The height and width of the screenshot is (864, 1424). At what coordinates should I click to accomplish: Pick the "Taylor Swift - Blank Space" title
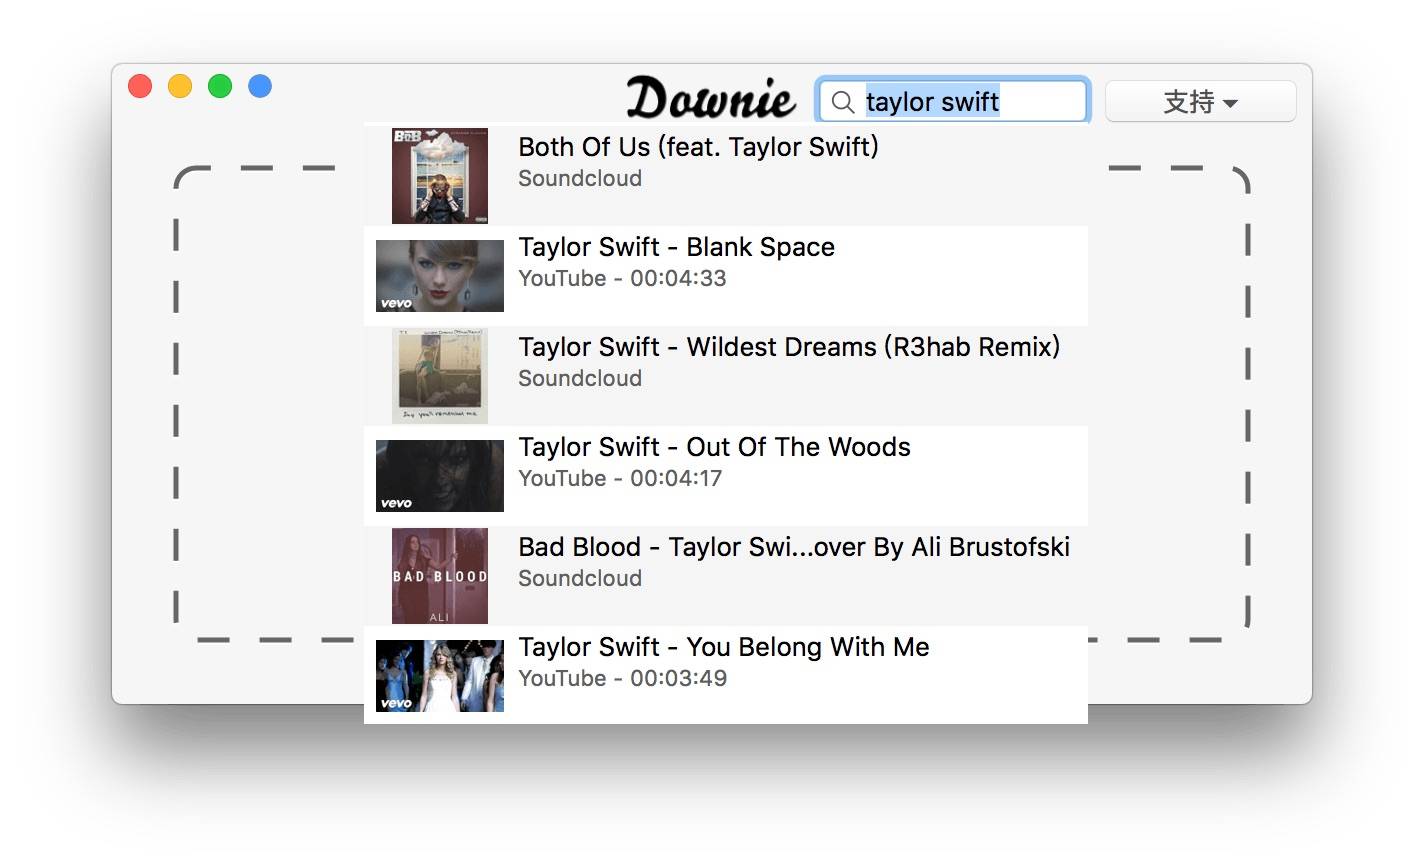point(676,247)
